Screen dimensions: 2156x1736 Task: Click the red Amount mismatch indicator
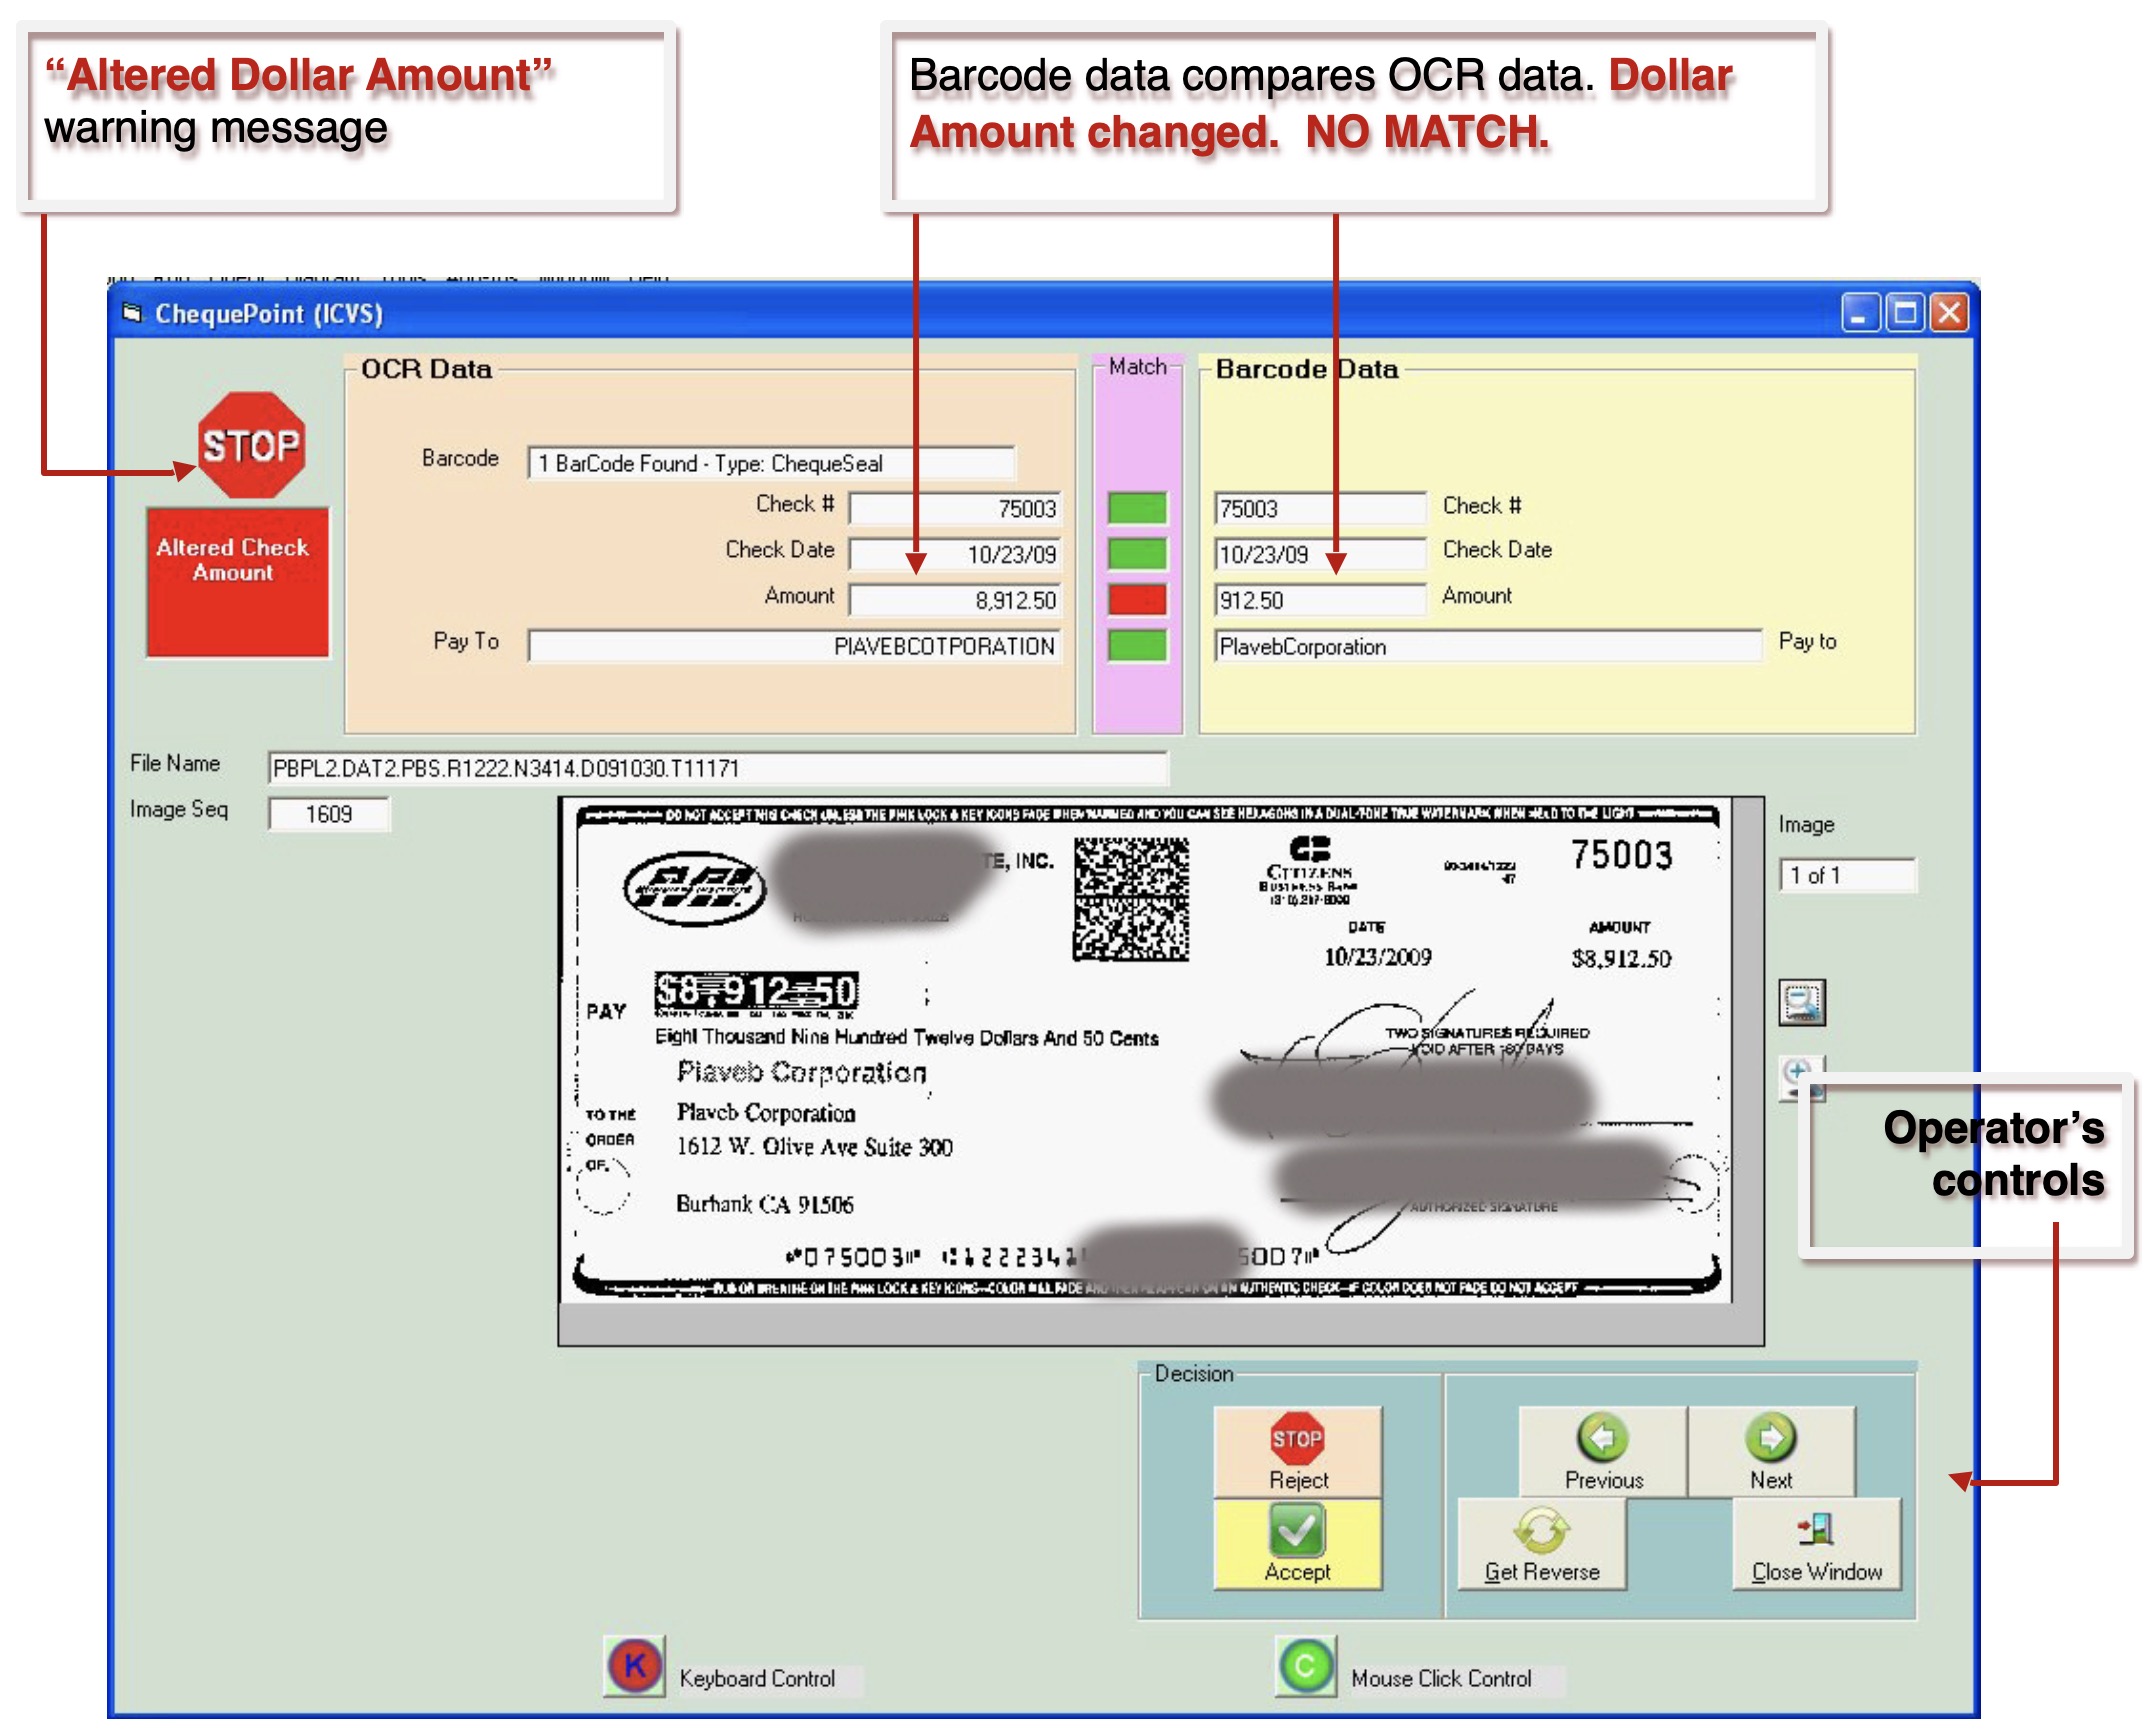click(x=1137, y=600)
